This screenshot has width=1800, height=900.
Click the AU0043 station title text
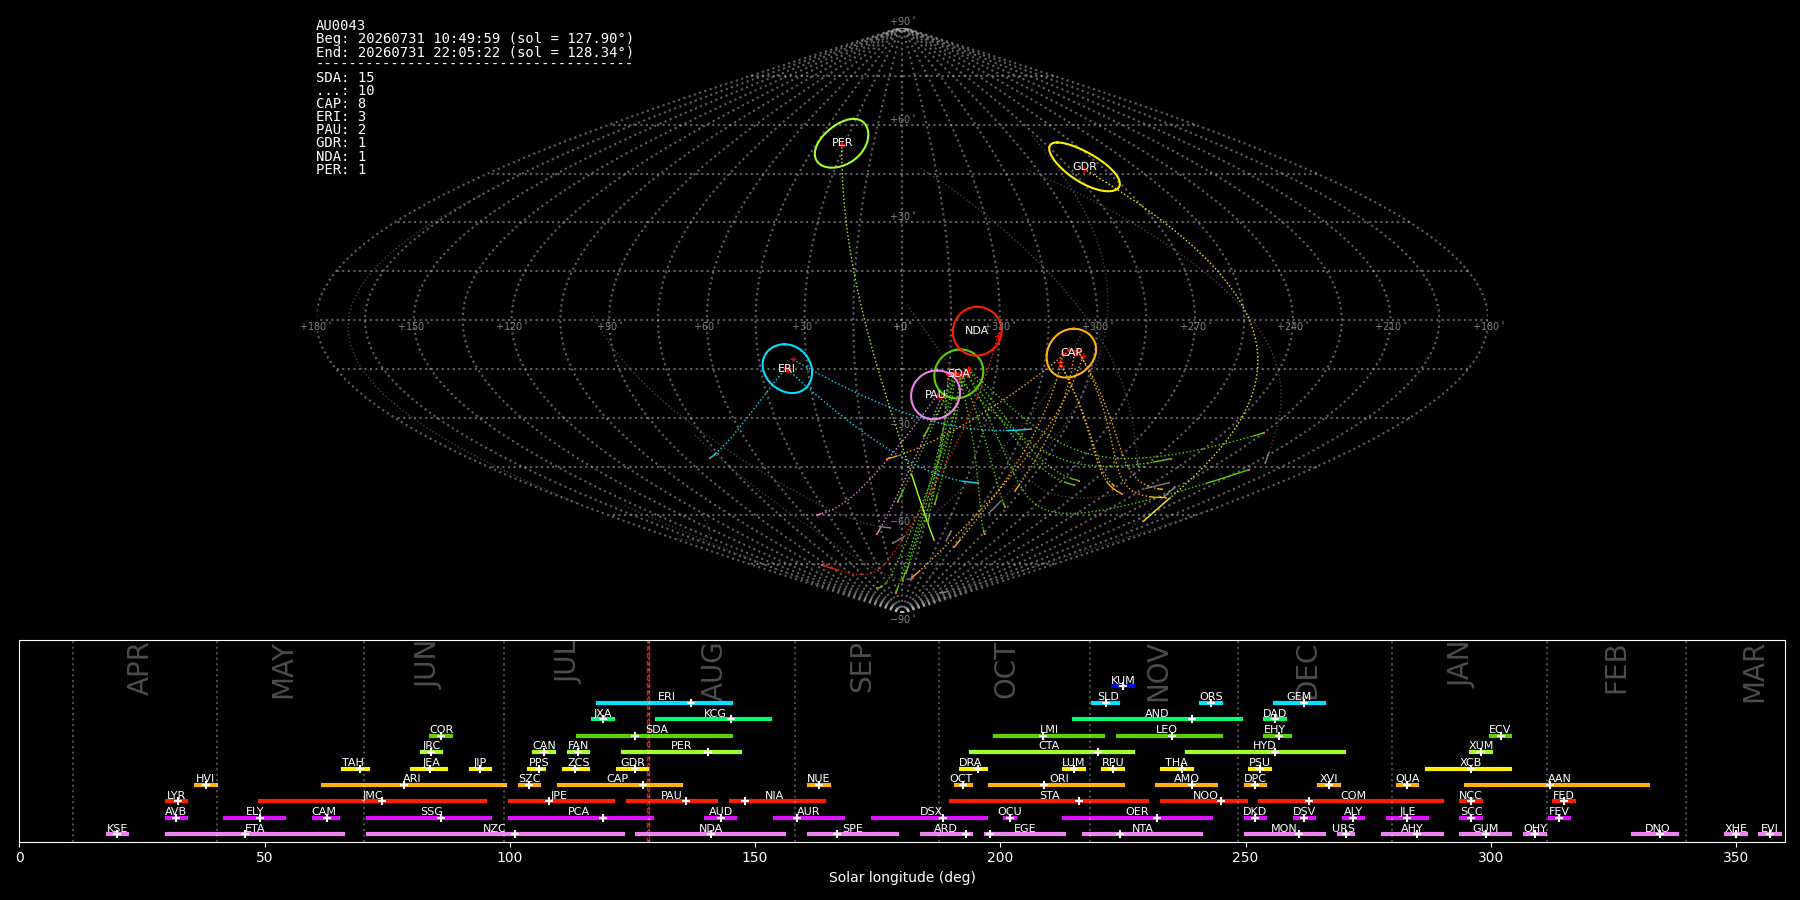pos(341,26)
